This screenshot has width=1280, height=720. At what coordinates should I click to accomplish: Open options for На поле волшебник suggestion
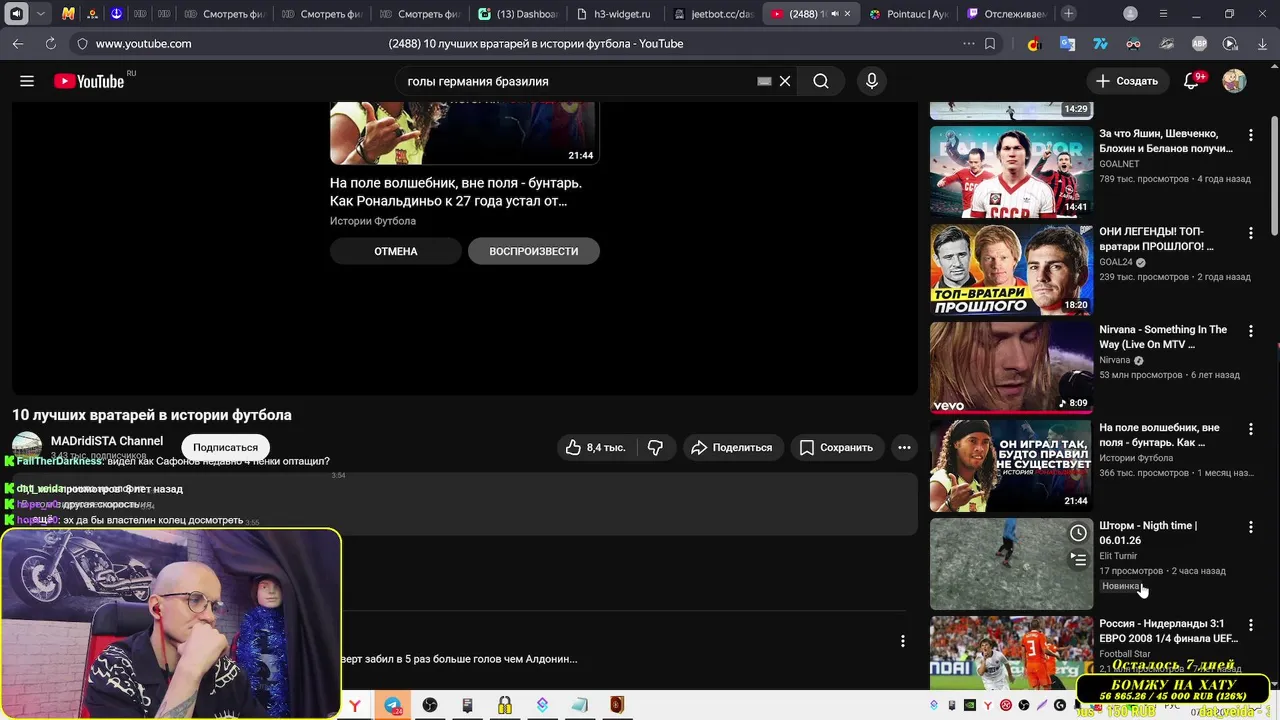coord(1250,429)
